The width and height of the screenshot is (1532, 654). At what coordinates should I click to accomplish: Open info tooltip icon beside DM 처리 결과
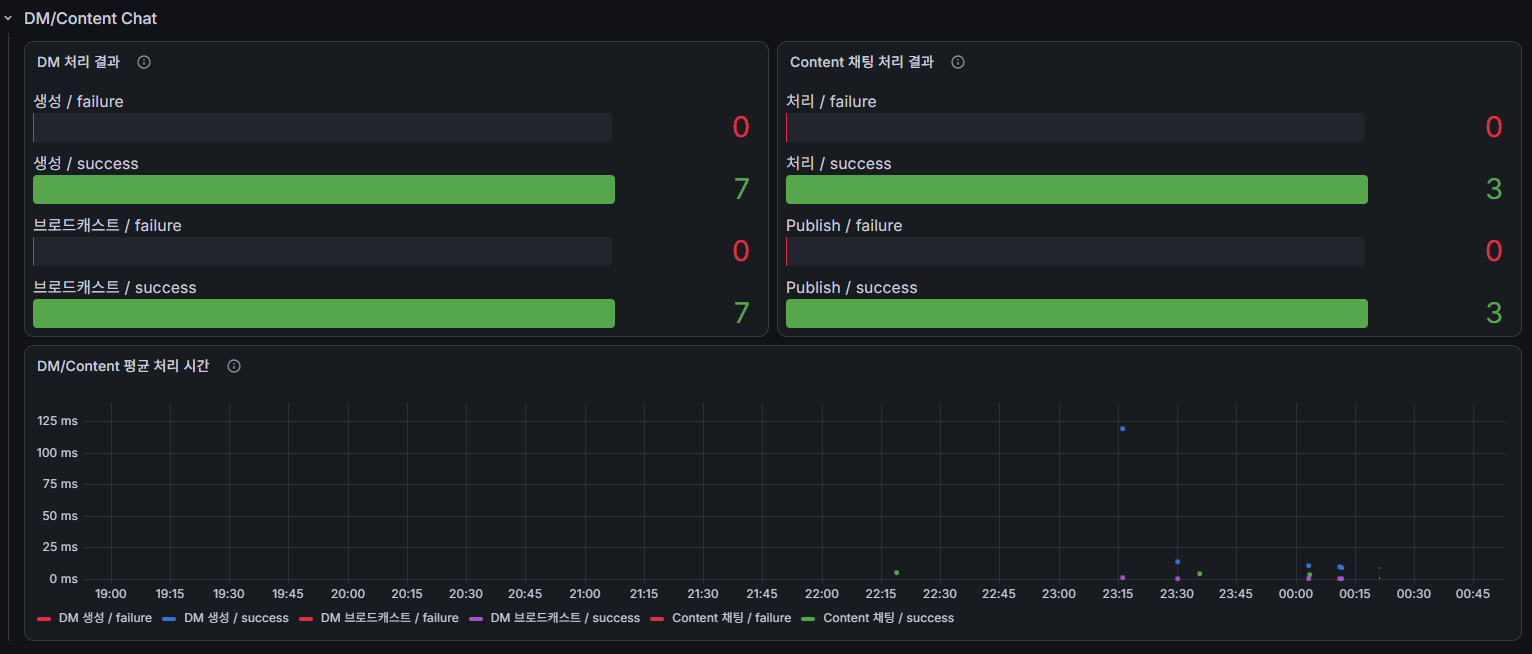[144, 62]
